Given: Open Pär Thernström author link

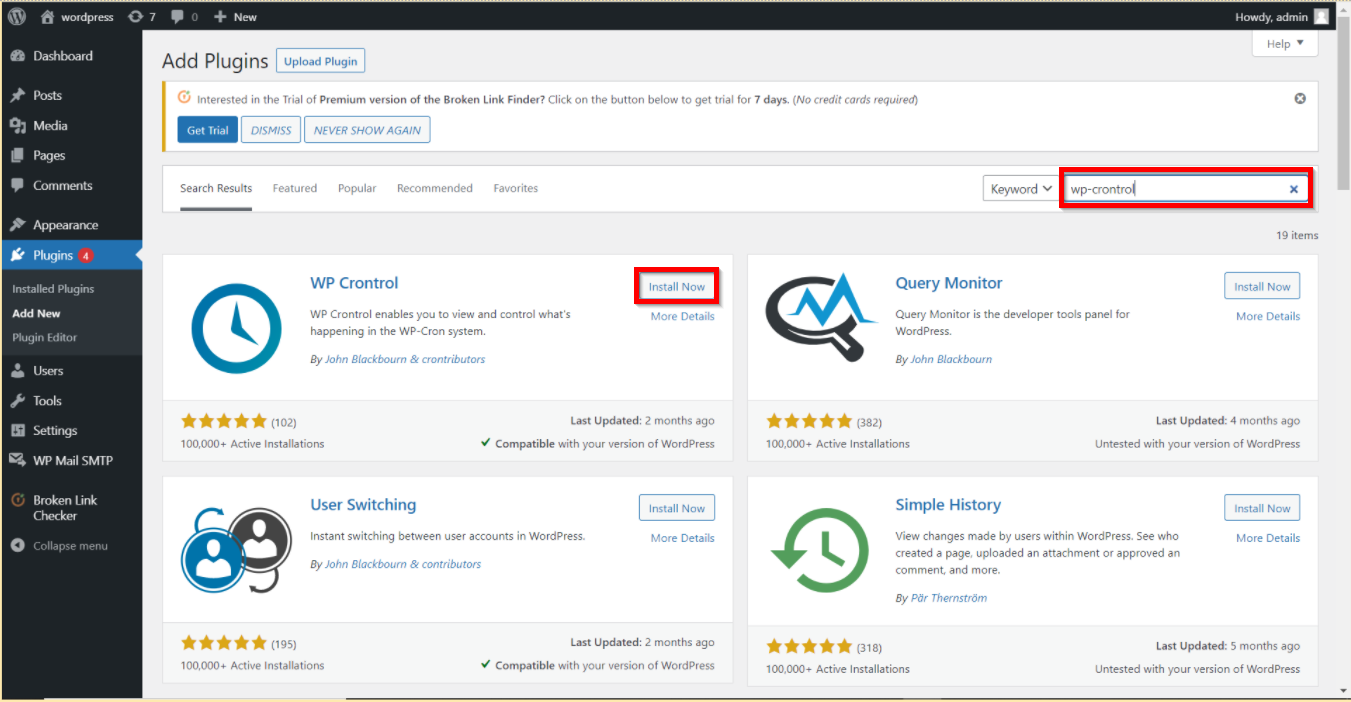Looking at the screenshot, I should 949,598.
